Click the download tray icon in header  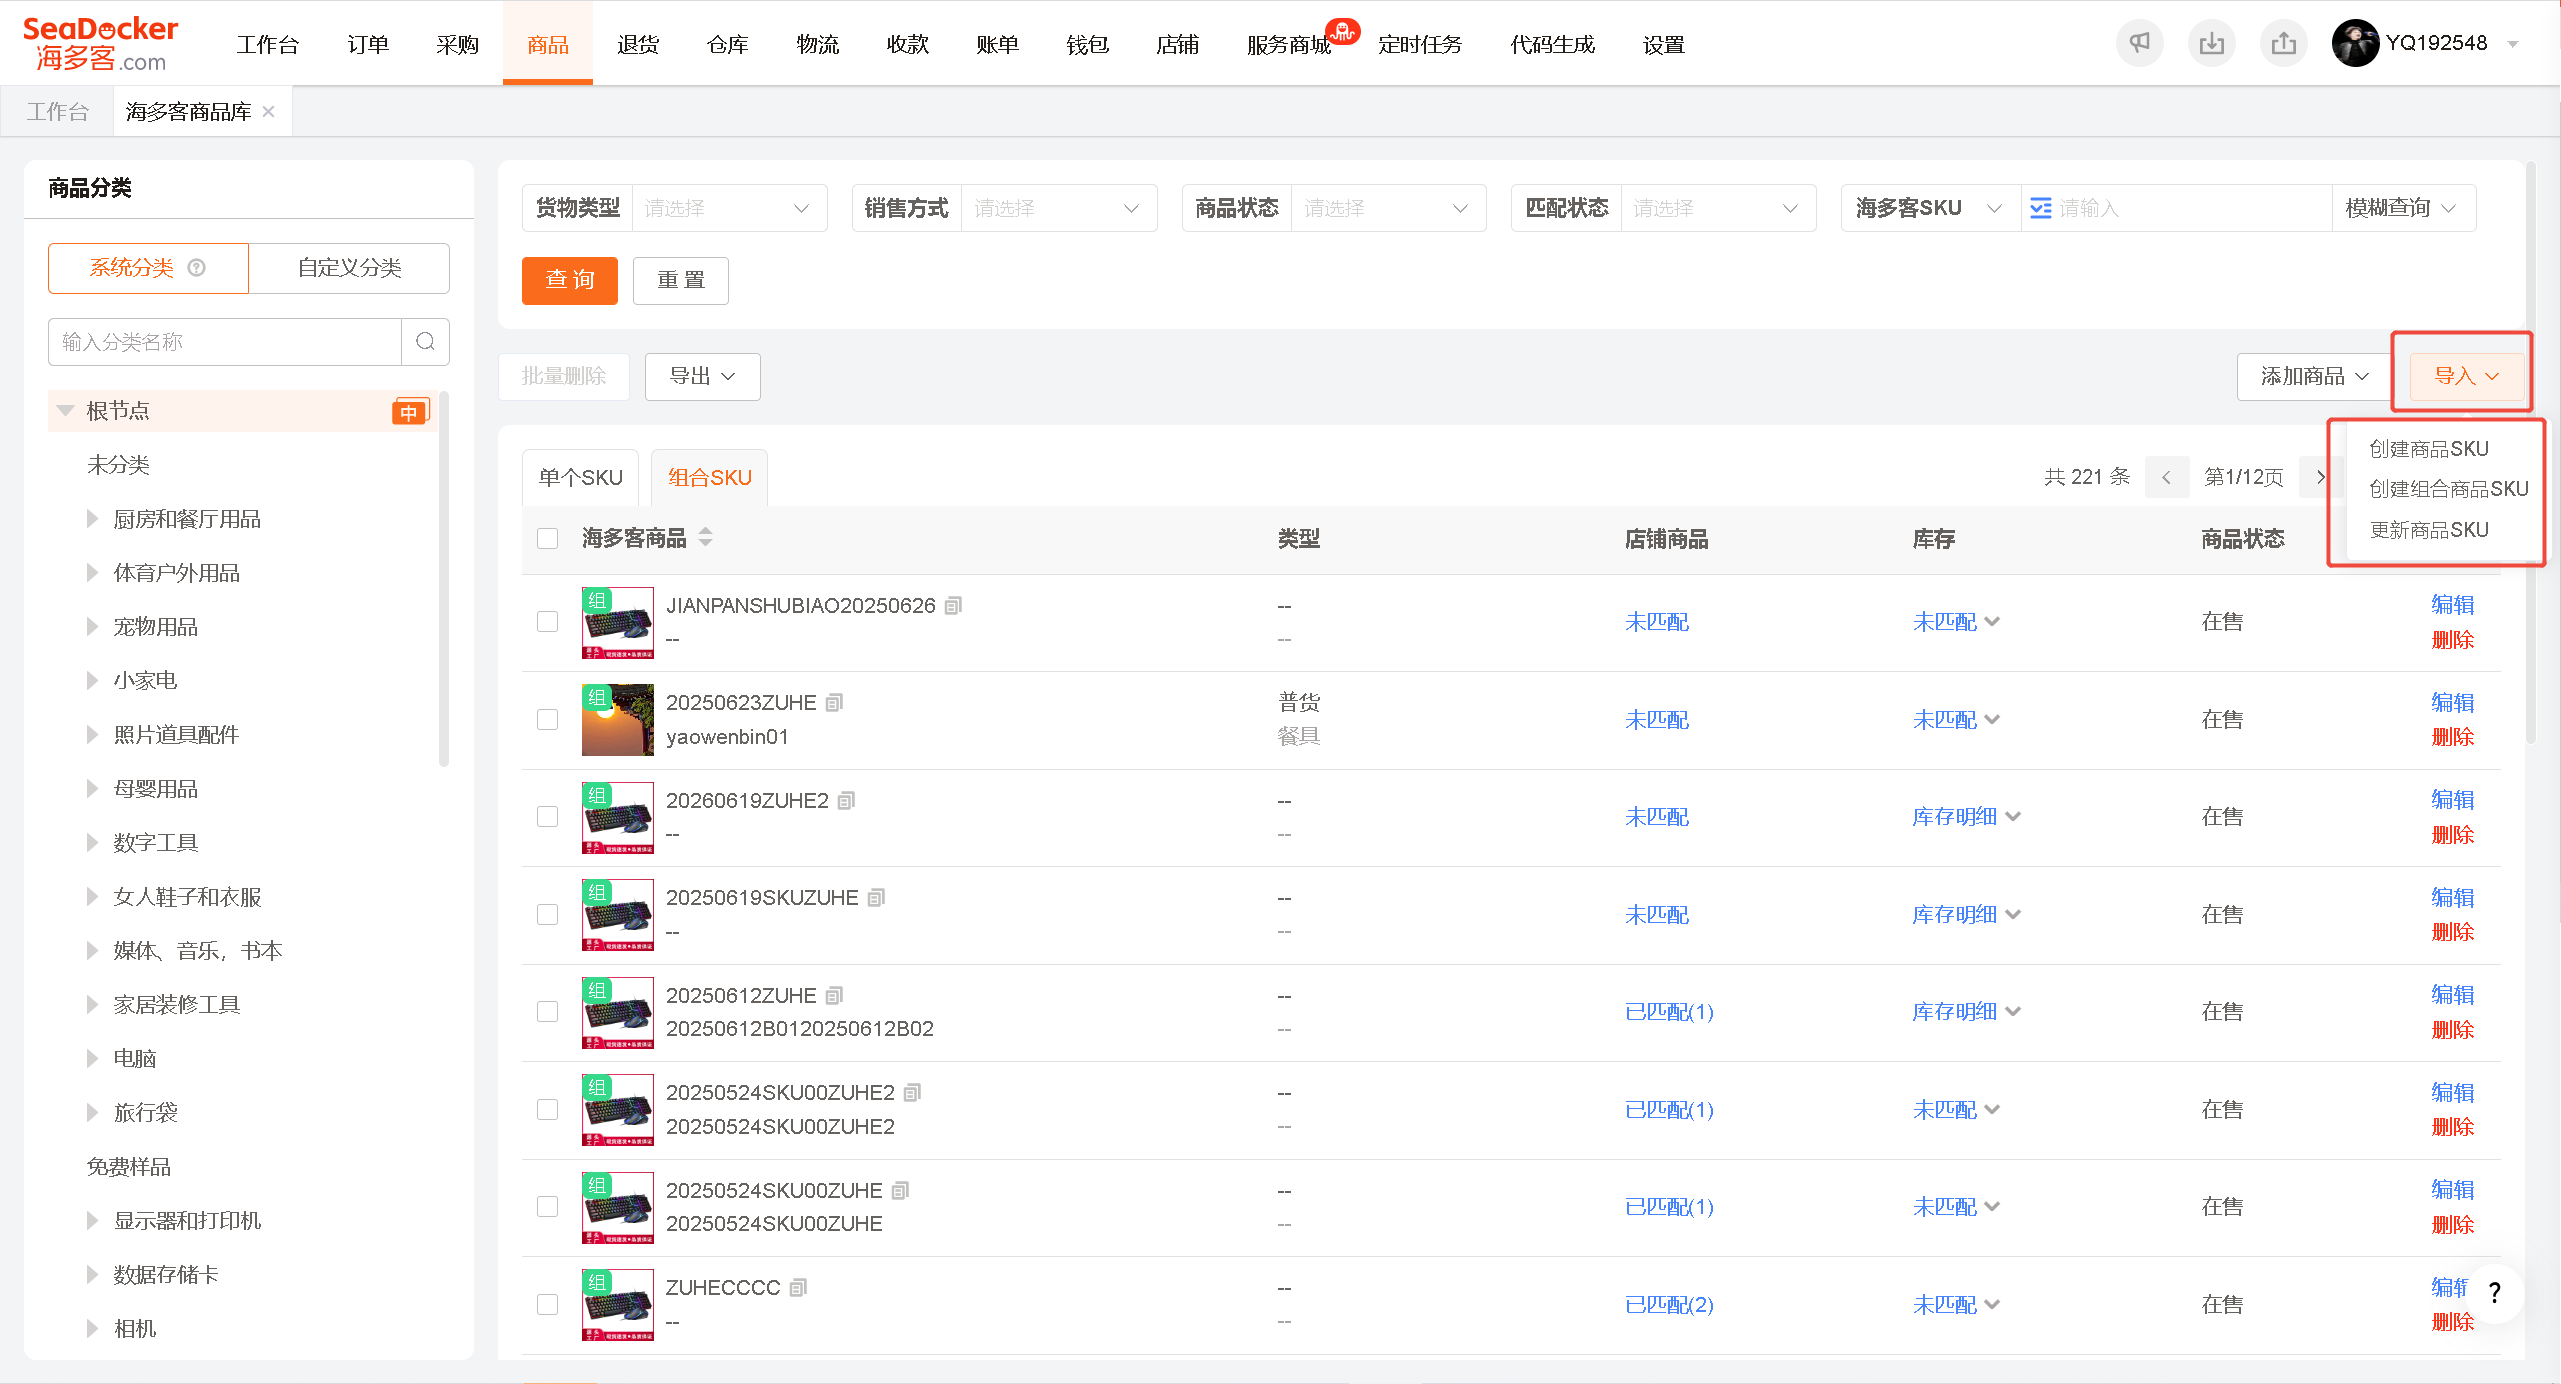(2211, 43)
